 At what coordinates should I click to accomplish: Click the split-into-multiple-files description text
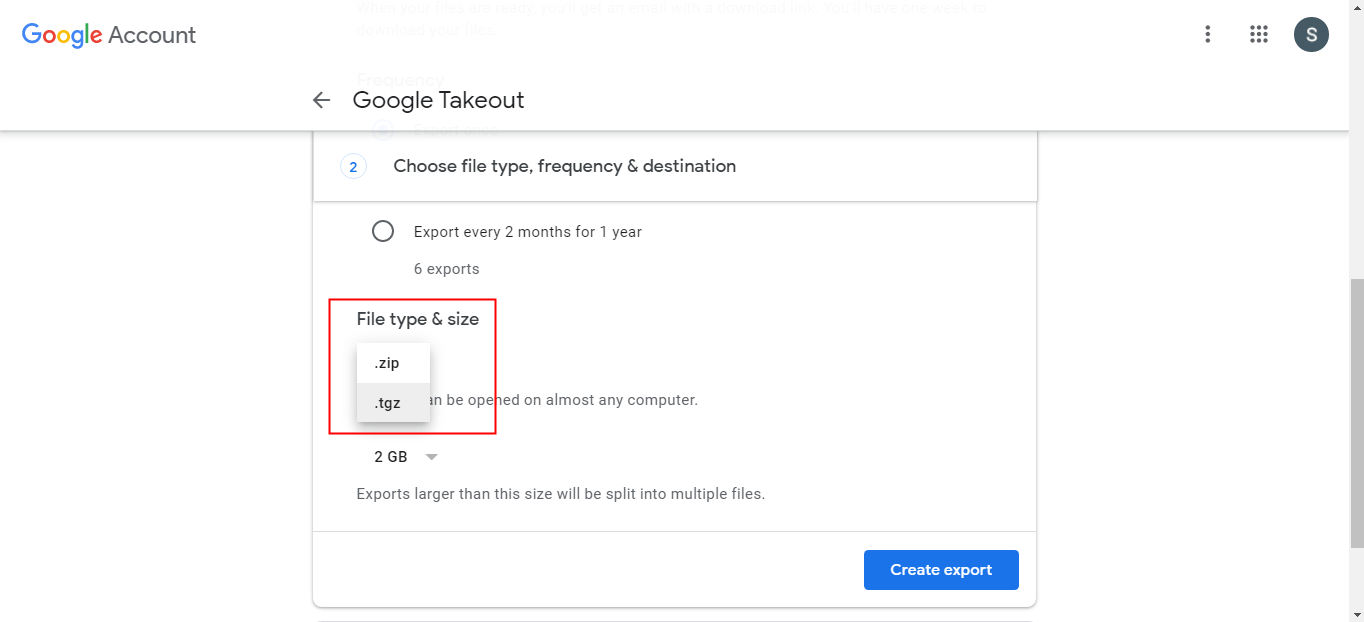pyautogui.click(x=560, y=494)
